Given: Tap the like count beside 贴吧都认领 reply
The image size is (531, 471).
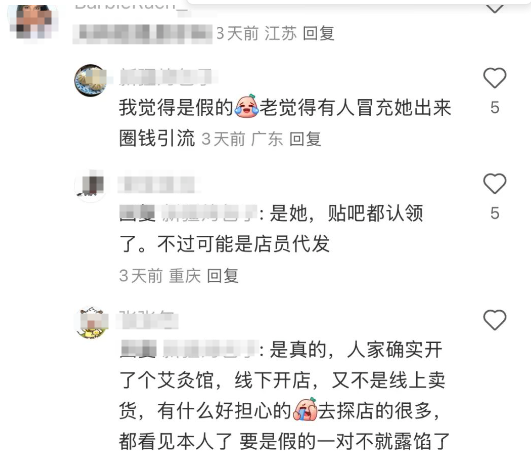Looking at the screenshot, I should (x=495, y=213).
